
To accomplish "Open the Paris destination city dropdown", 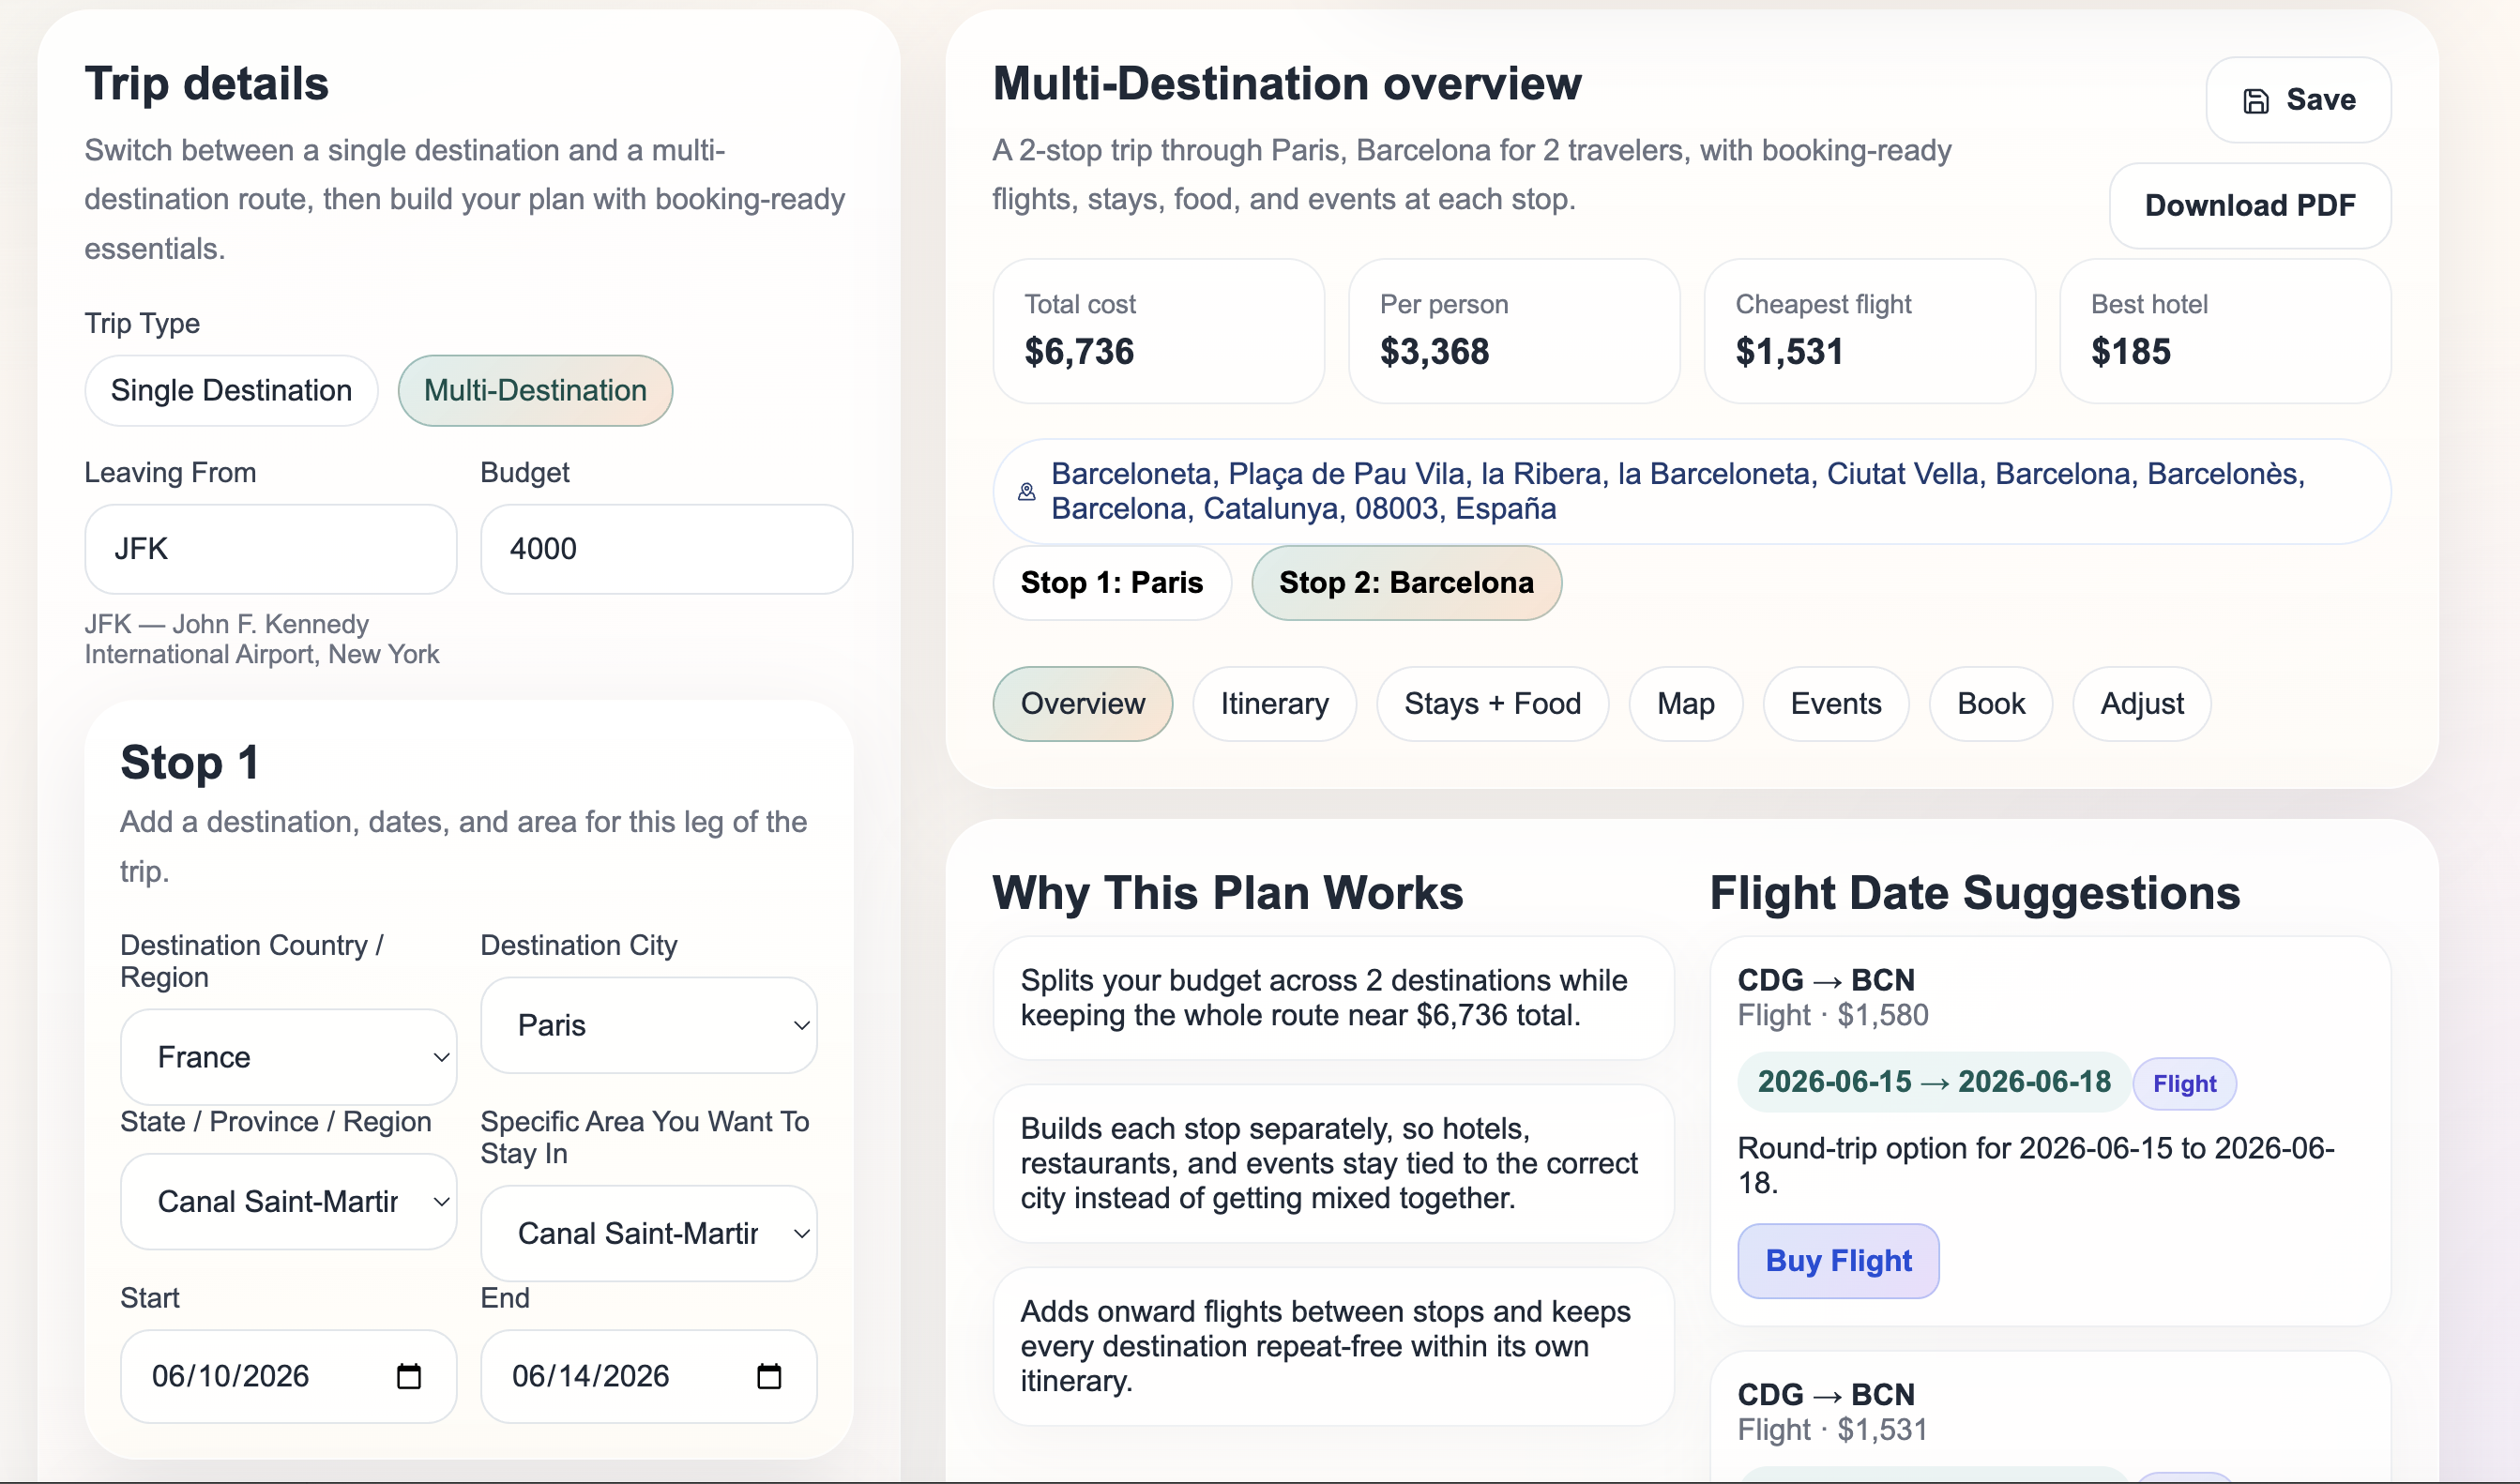I will [648, 1025].
